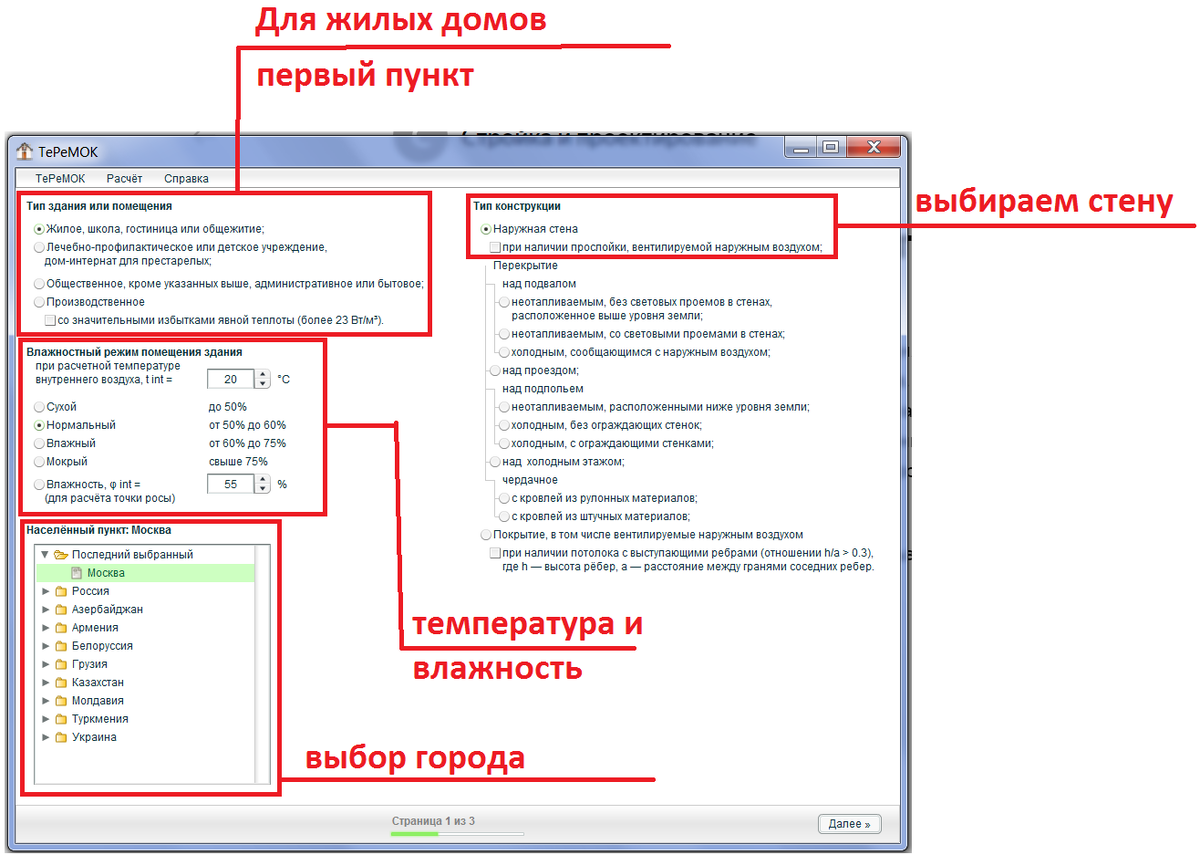Select Покрытие, в том числе вентилируемые option
Screen dimensions: 1200x855
click(486, 535)
